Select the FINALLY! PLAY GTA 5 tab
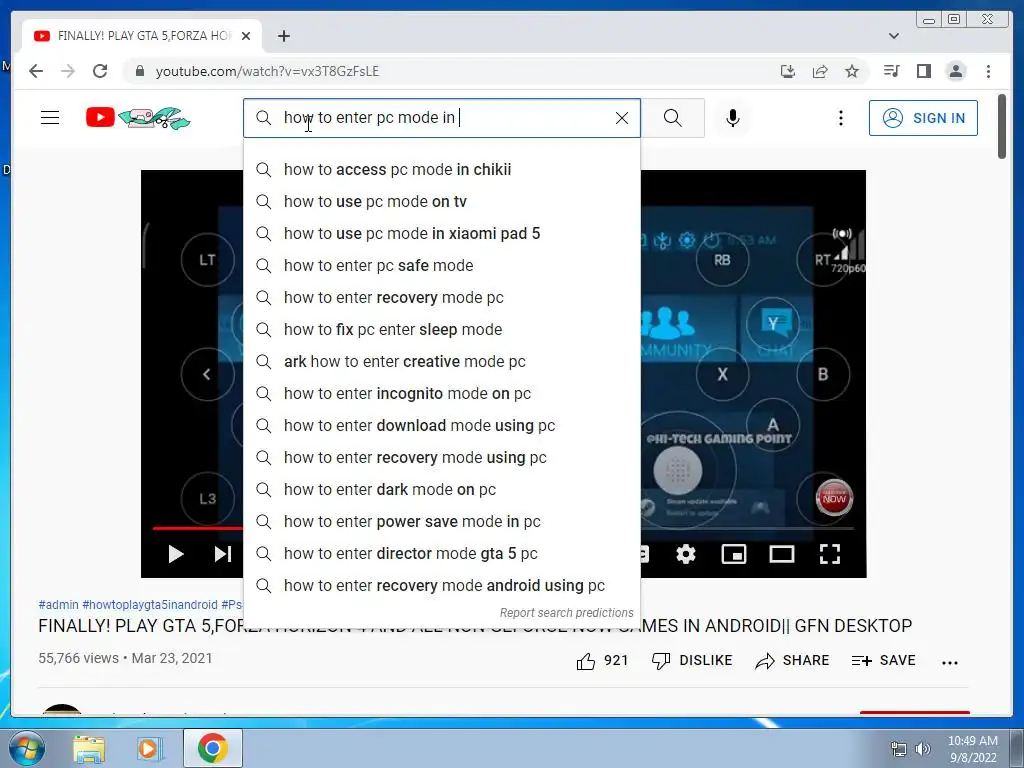This screenshot has height=768, width=1024. coord(142,36)
